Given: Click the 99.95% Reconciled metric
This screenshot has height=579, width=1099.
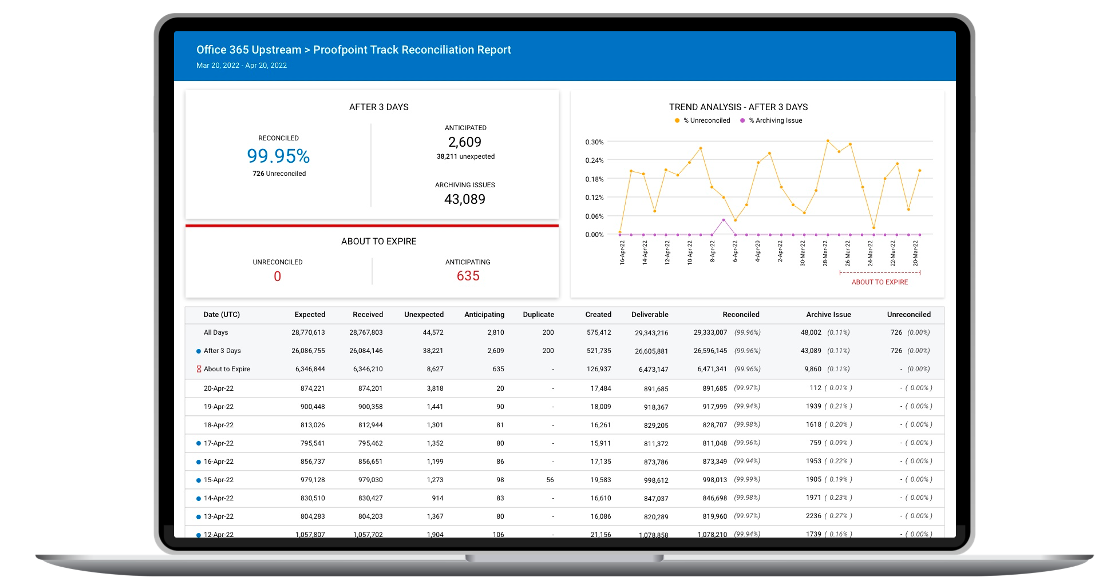Looking at the screenshot, I should click(x=277, y=156).
